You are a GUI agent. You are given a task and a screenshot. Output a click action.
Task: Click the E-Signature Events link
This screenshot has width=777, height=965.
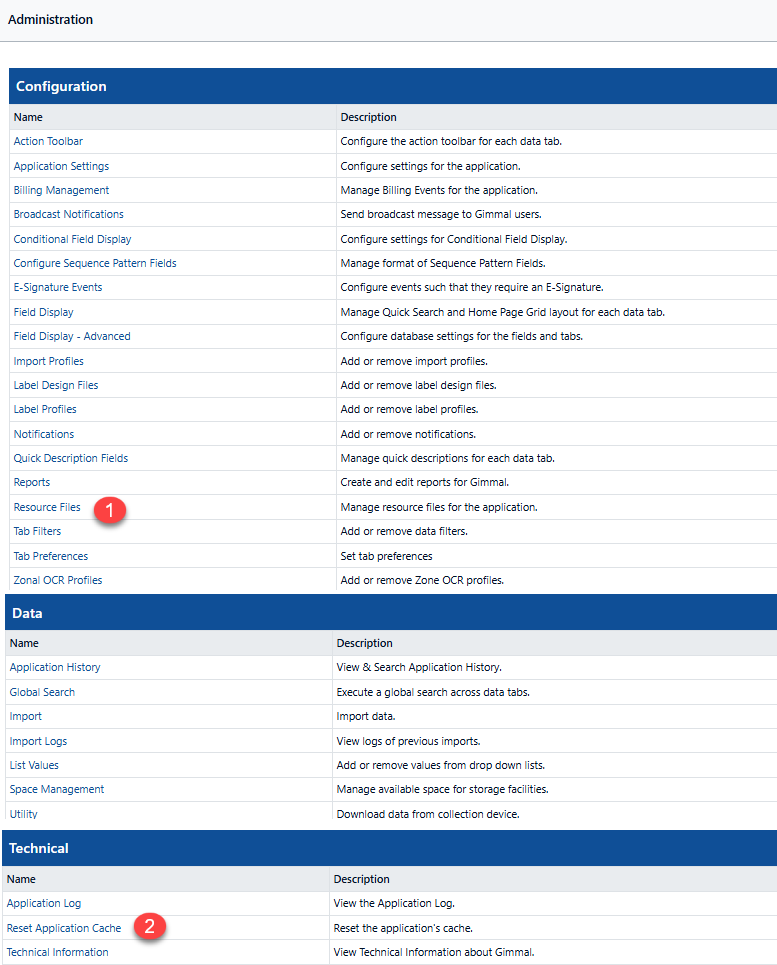(x=58, y=287)
